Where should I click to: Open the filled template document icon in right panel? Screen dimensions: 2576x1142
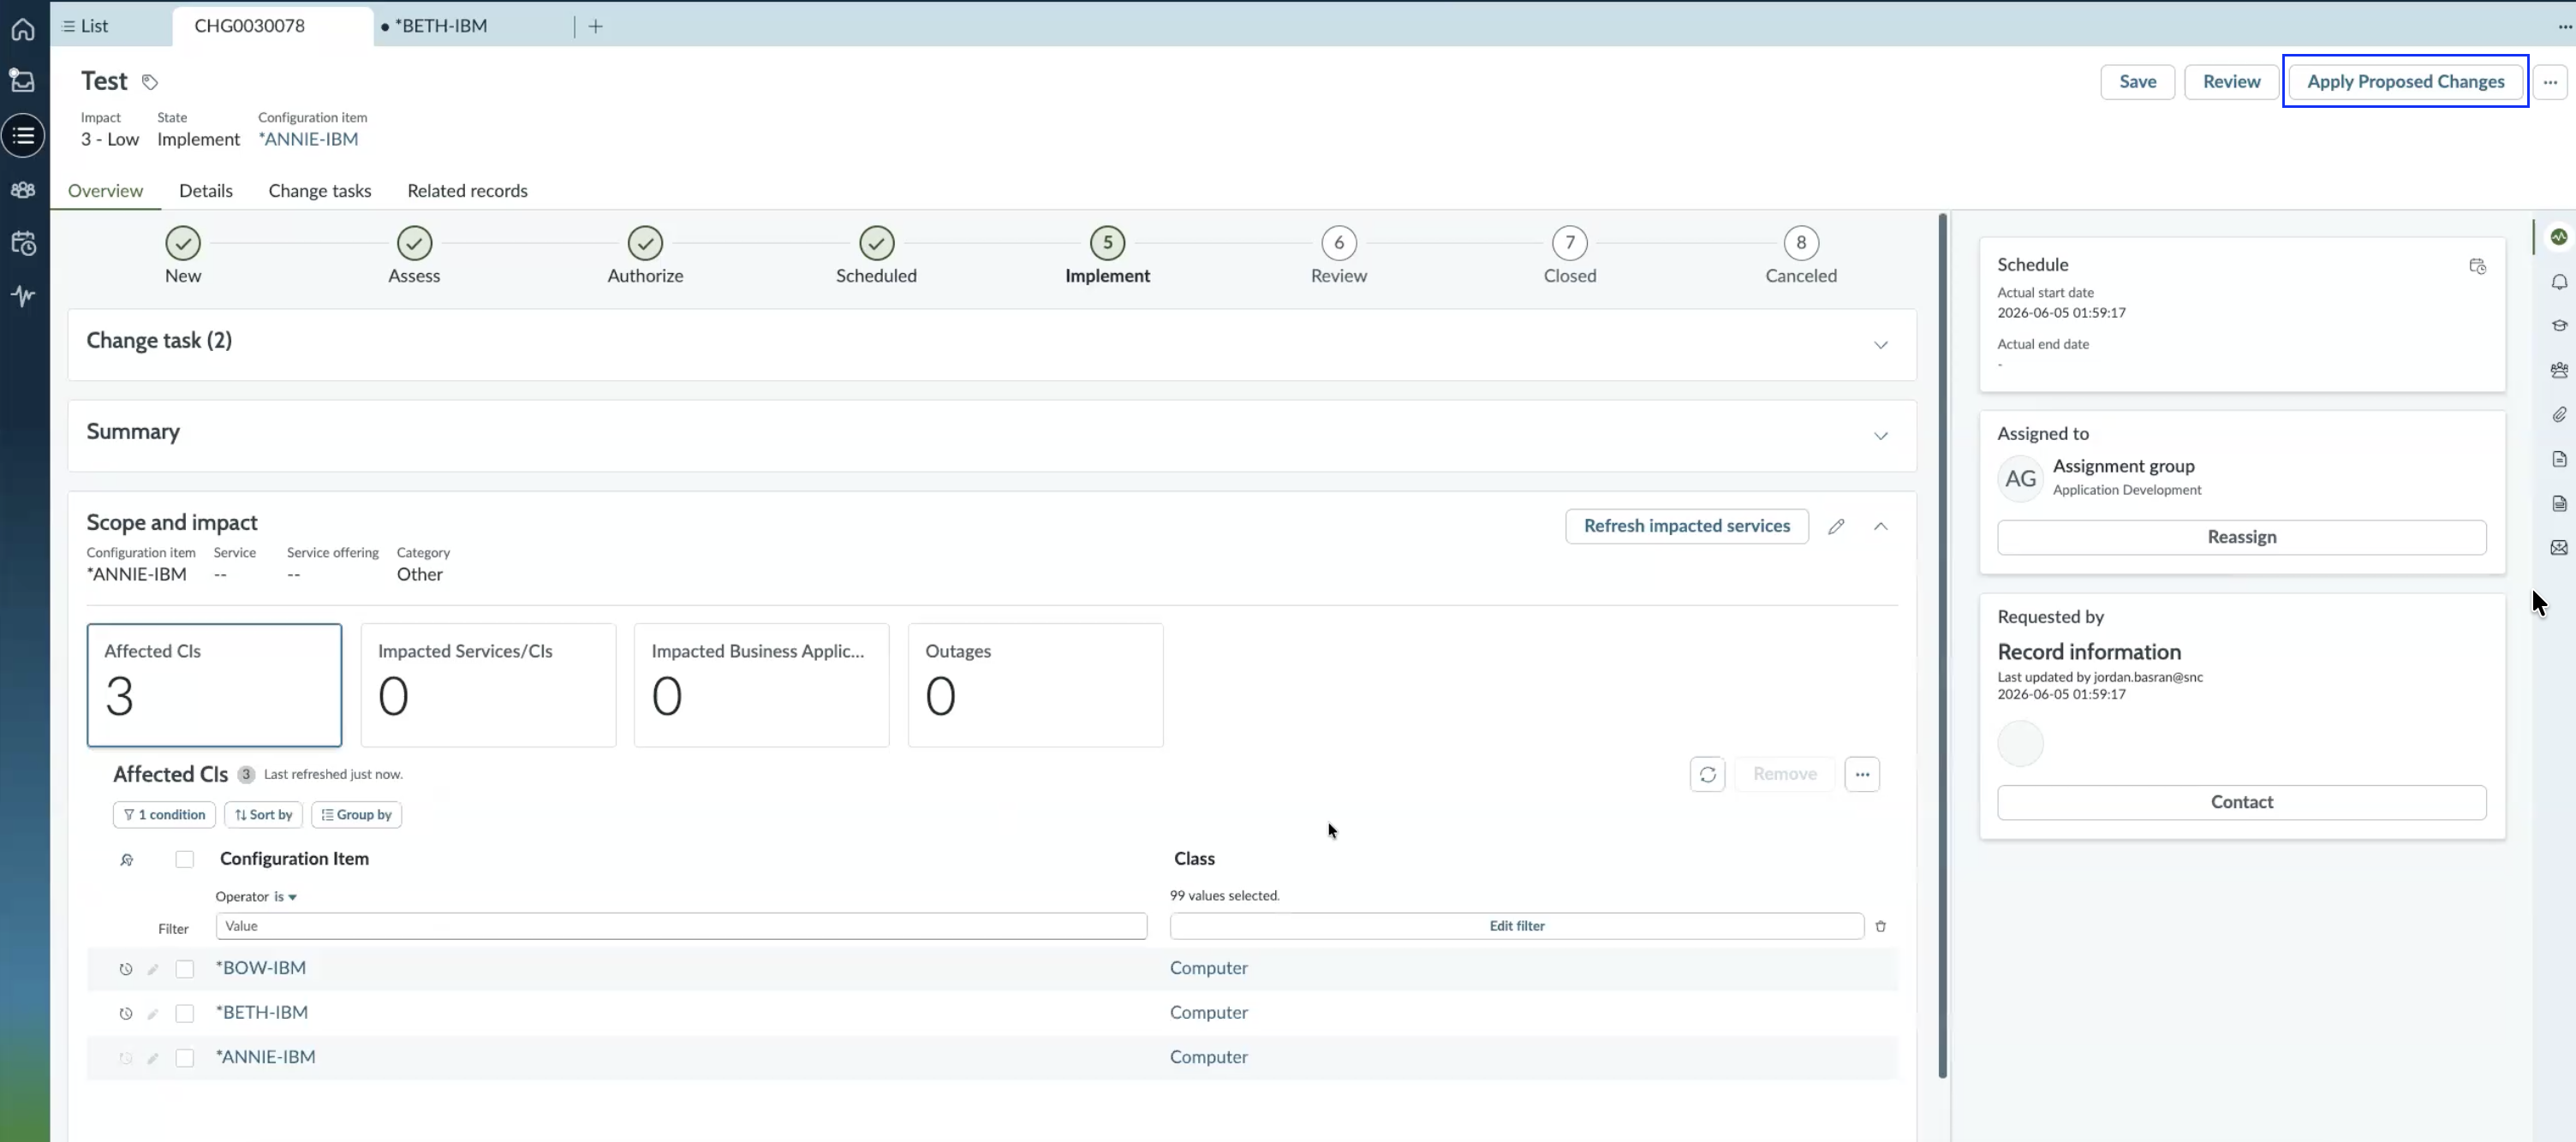pyautogui.click(x=2558, y=503)
